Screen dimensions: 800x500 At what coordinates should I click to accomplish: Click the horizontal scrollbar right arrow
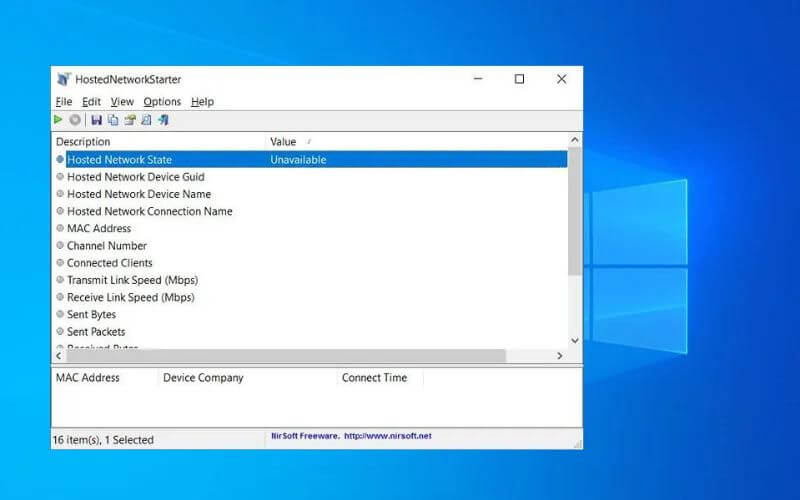560,355
